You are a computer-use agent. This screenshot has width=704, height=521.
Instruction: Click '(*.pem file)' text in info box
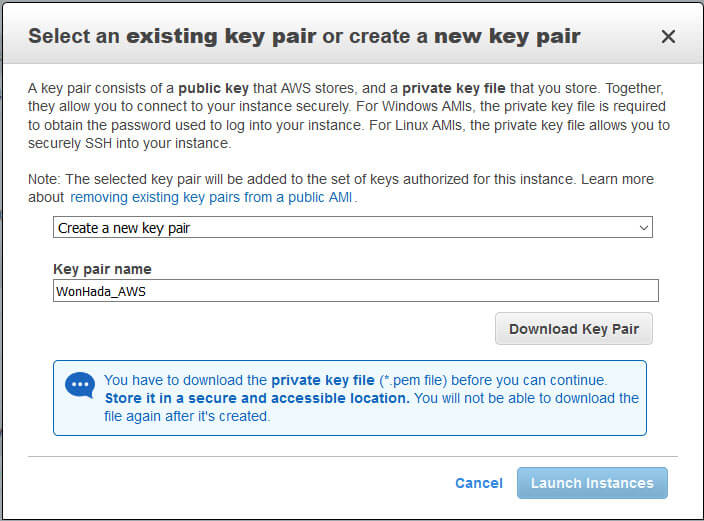(413, 380)
